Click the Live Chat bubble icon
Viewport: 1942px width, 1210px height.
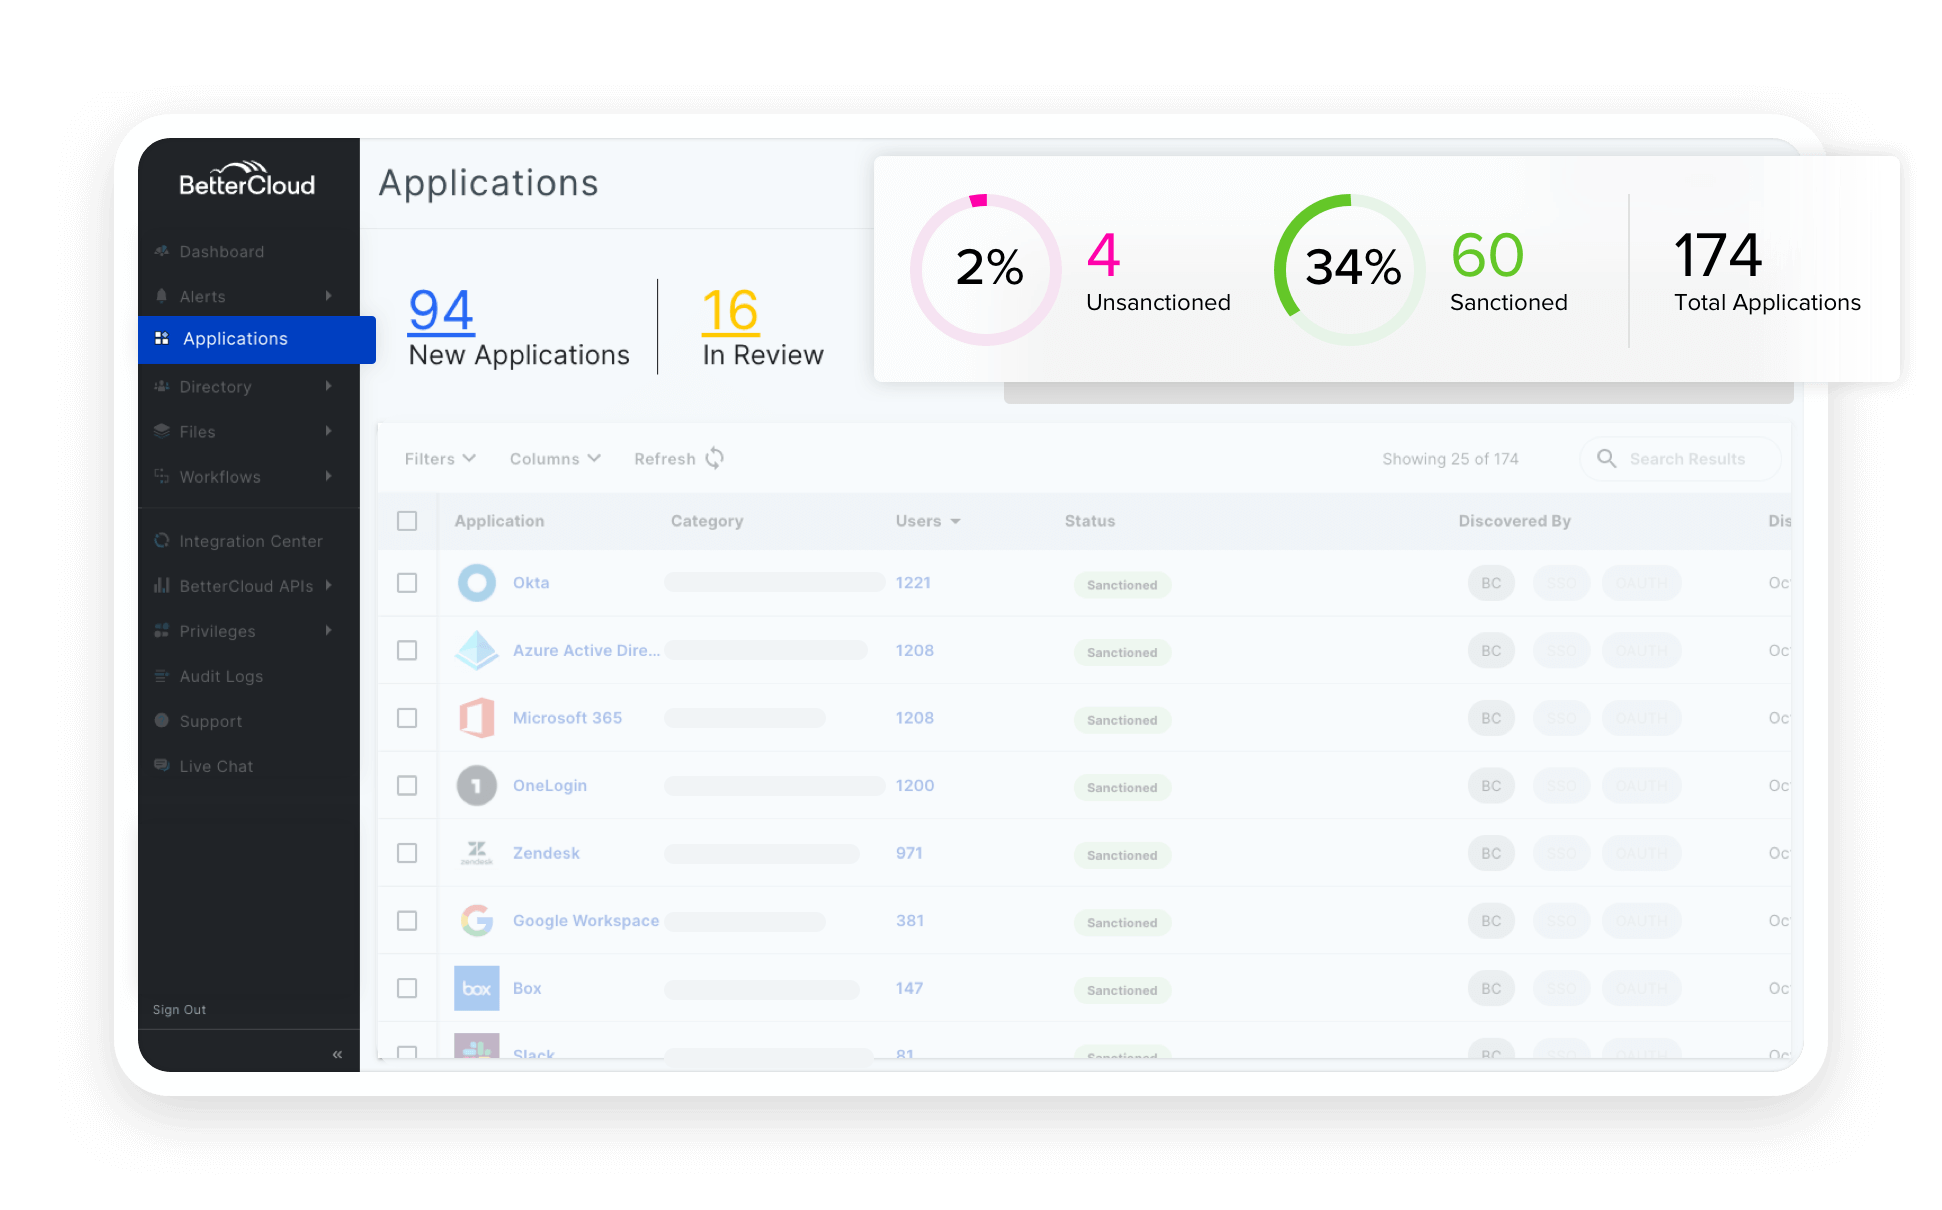pos(162,766)
